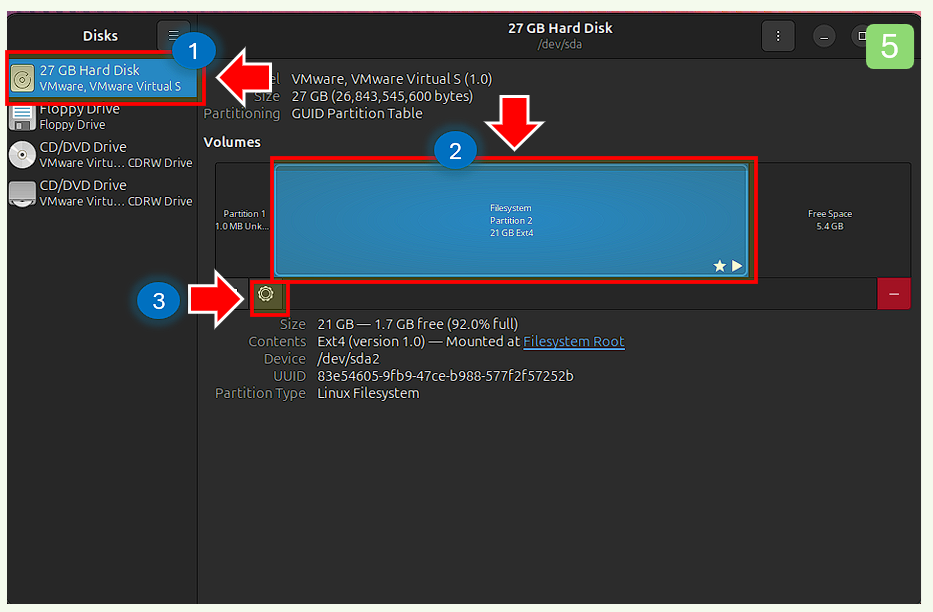The height and width of the screenshot is (612, 933).
Task: Select the first CD/DVD Drive entry
Action: click(102, 155)
